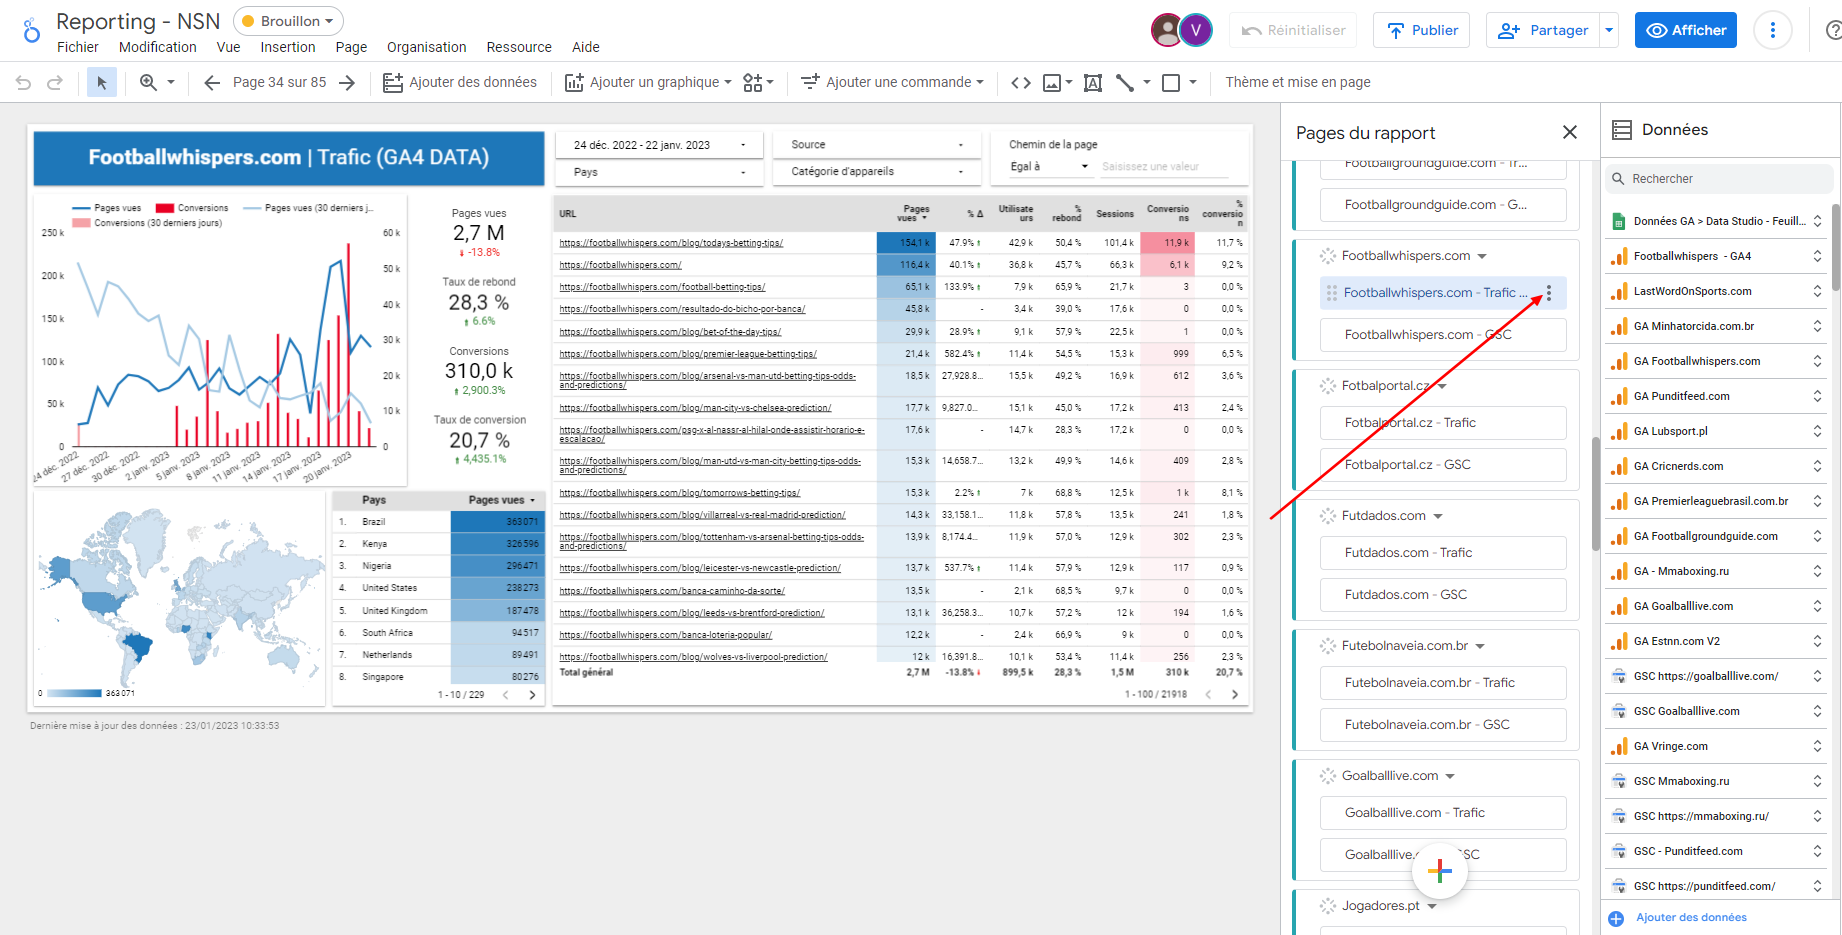Select the line drawing tool

[x=1125, y=83]
